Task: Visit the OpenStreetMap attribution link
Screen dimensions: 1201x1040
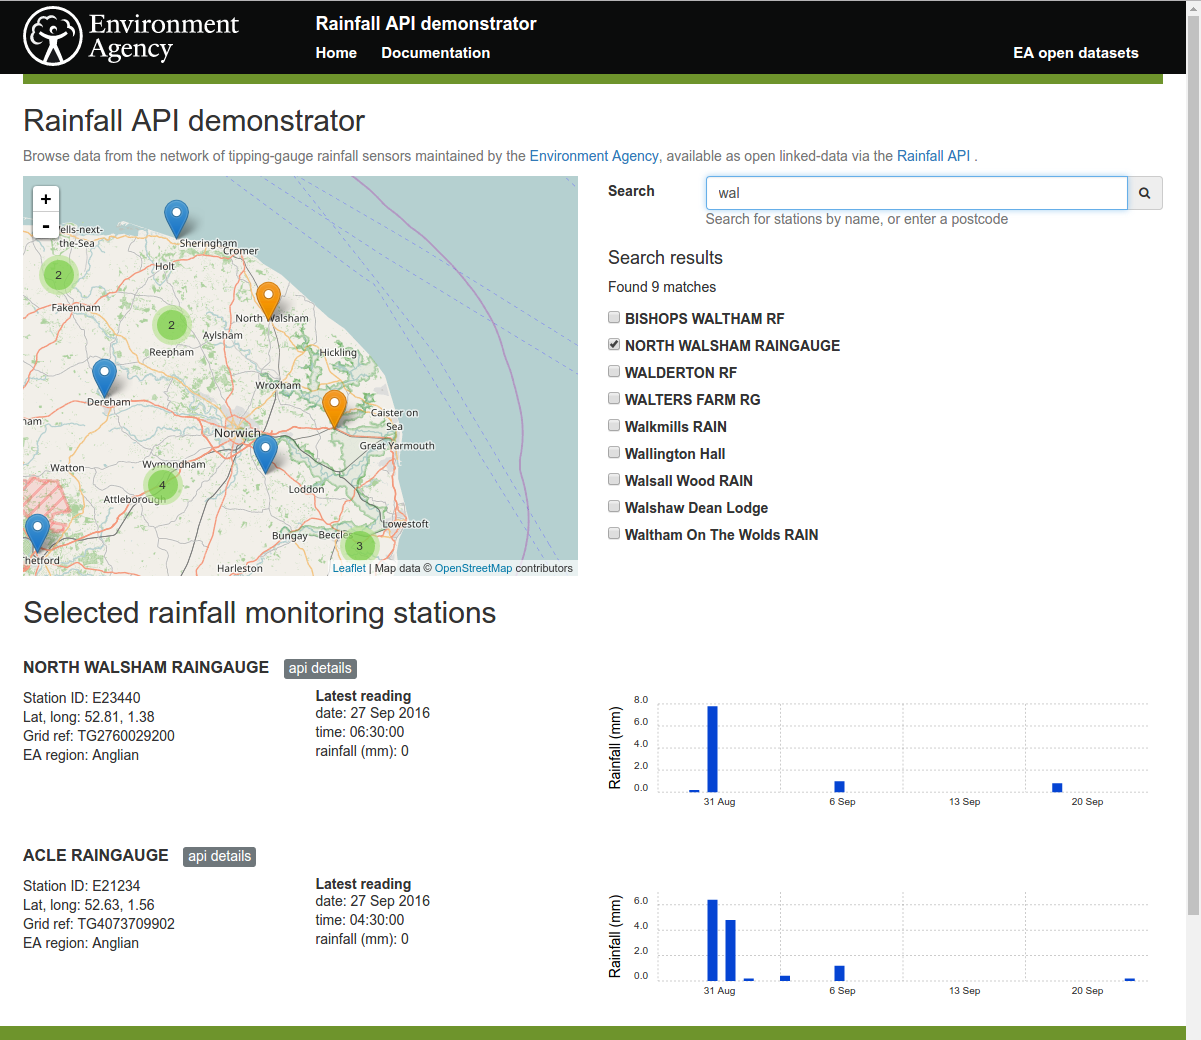Action: (473, 567)
